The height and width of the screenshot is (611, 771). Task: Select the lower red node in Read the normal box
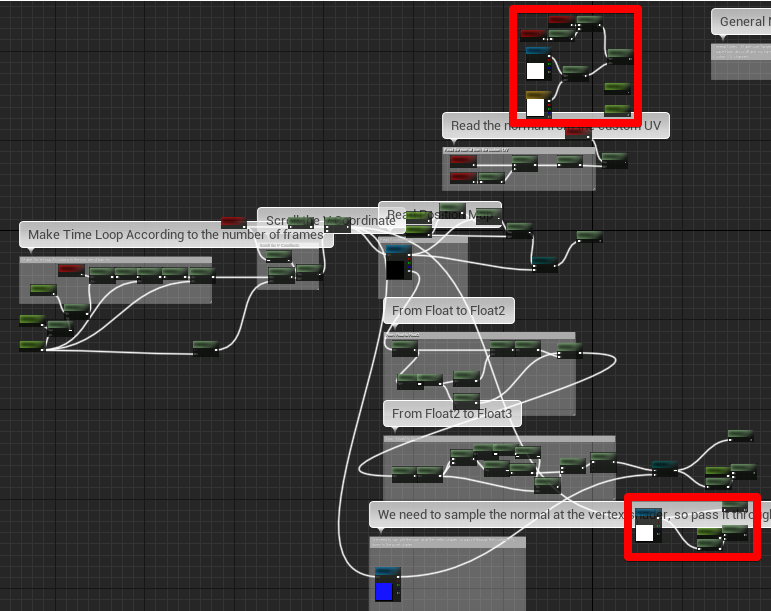463,177
